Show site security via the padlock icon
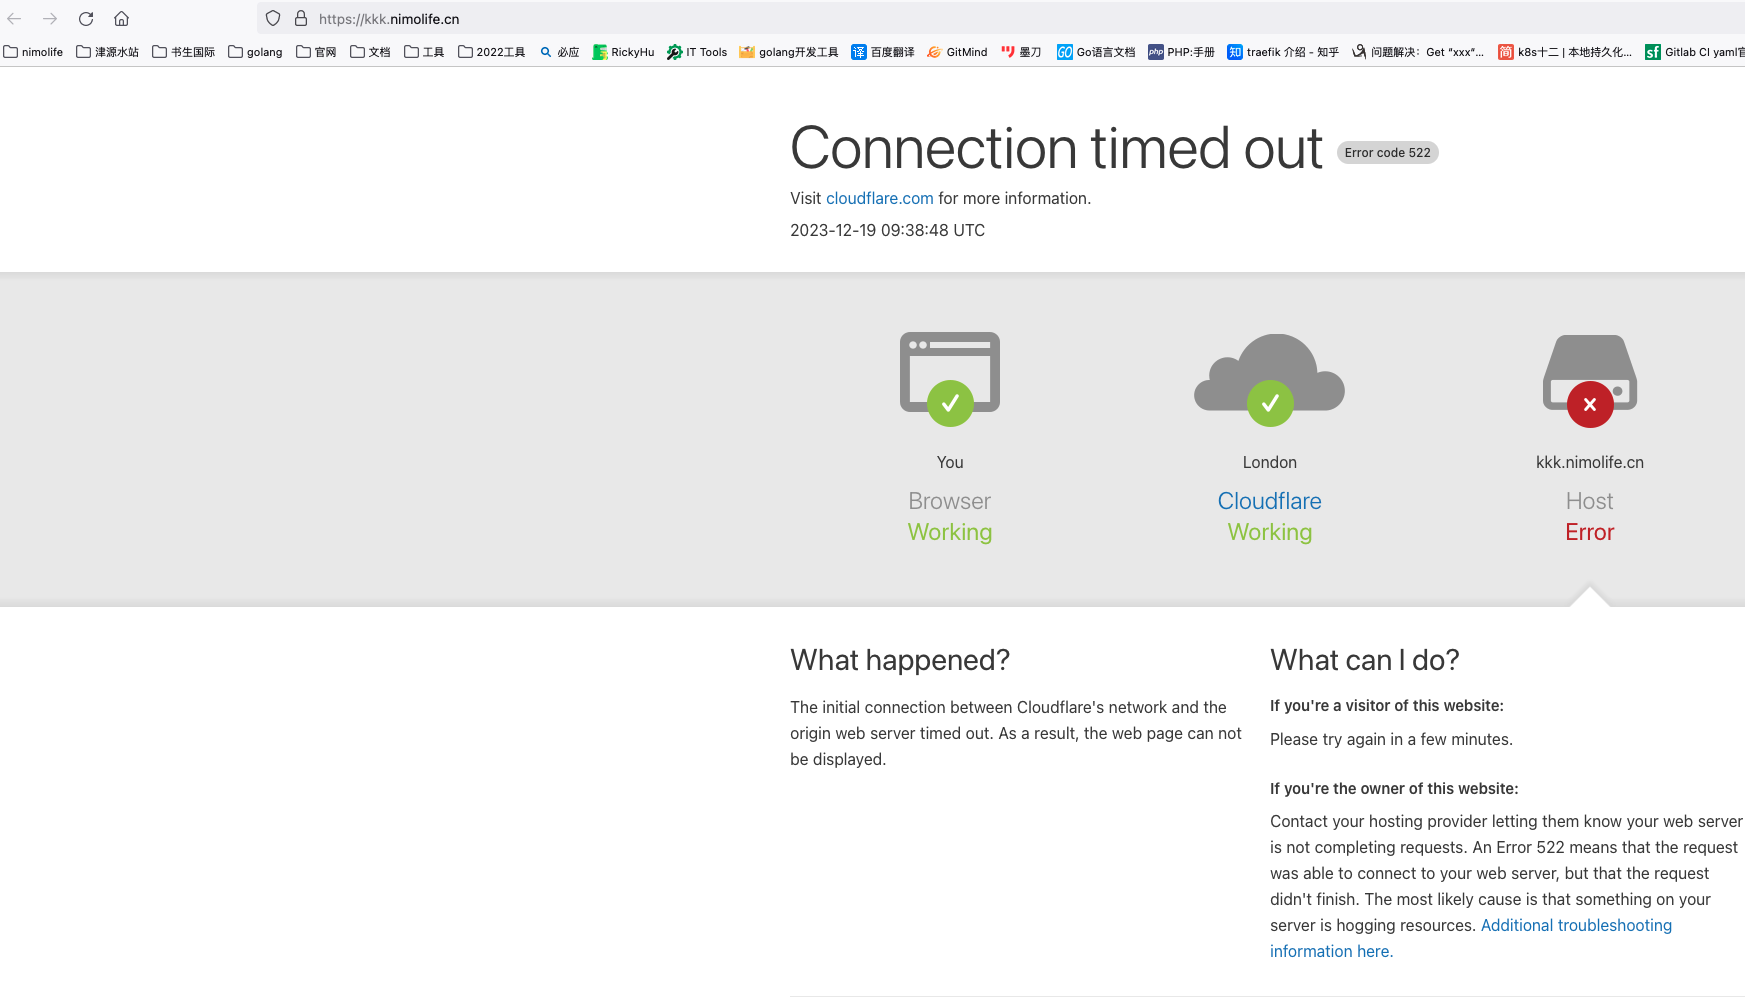This screenshot has height=998, width=1745. click(x=300, y=19)
